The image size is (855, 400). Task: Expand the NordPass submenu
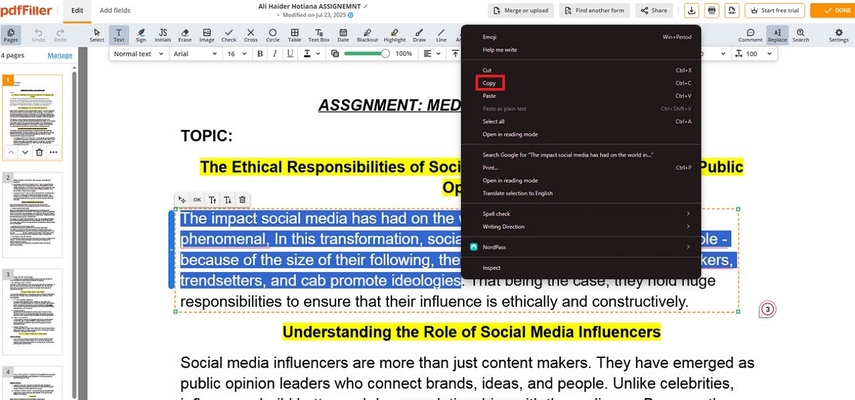coord(581,247)
